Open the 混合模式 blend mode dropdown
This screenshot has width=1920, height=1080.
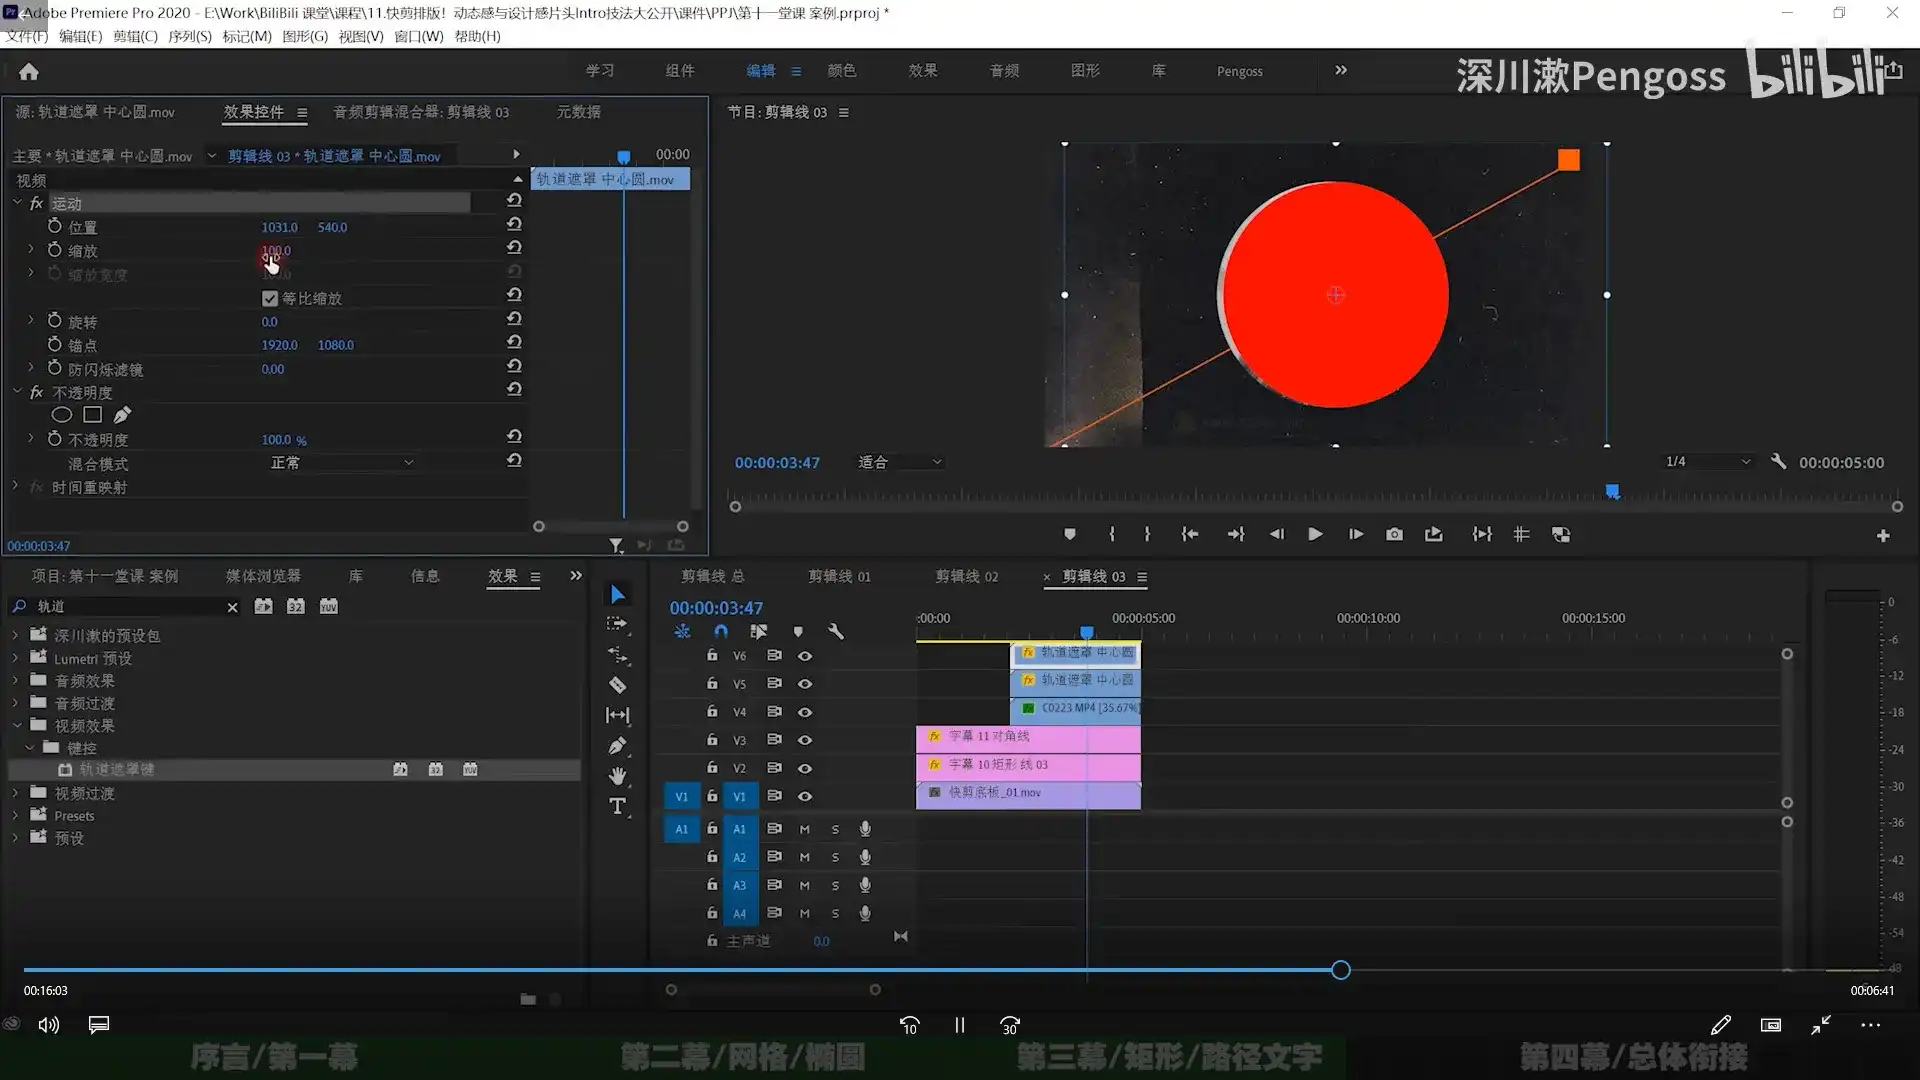[341, 463]
